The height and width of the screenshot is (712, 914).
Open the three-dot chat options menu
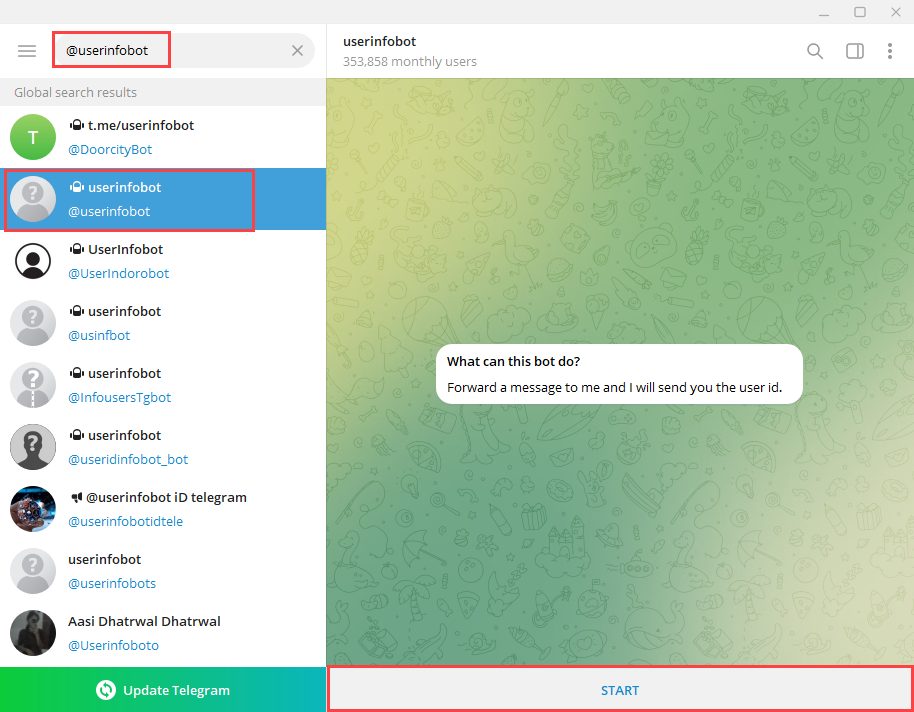pyautogui.click(x=890, y=51)
